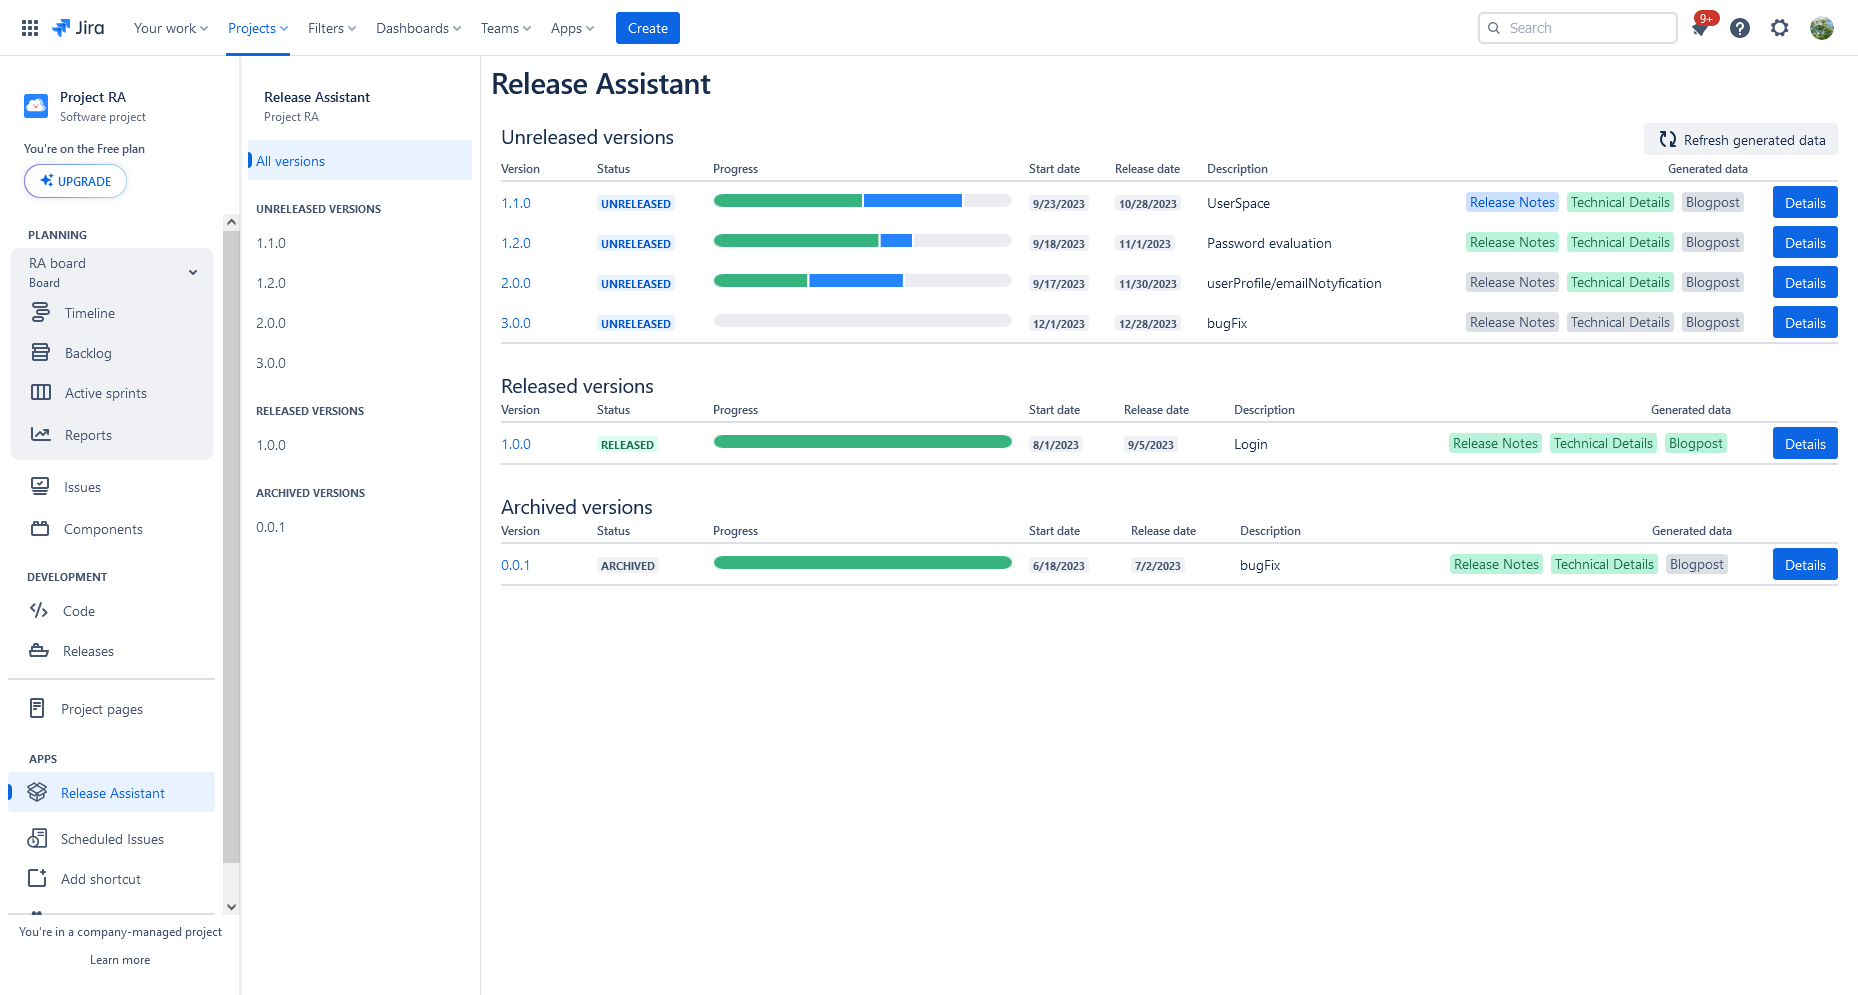Click Refresh generated data button
This screenshot has width=1858, height=995.
(1741, 140)
